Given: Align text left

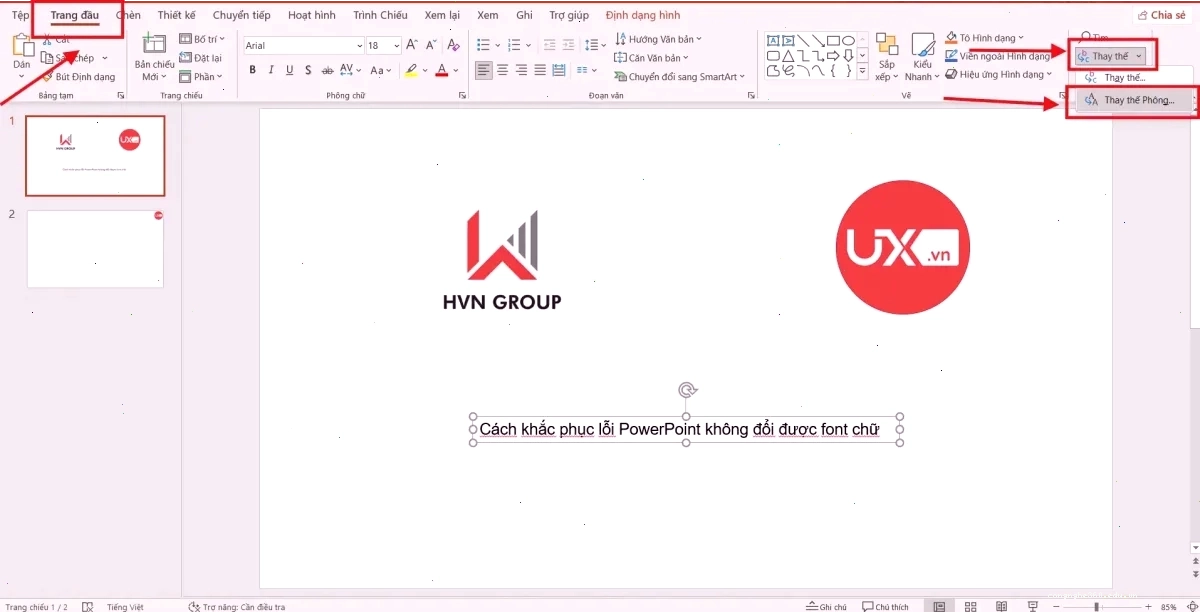Looking at the screenshot, I should (x=484, y=70).
